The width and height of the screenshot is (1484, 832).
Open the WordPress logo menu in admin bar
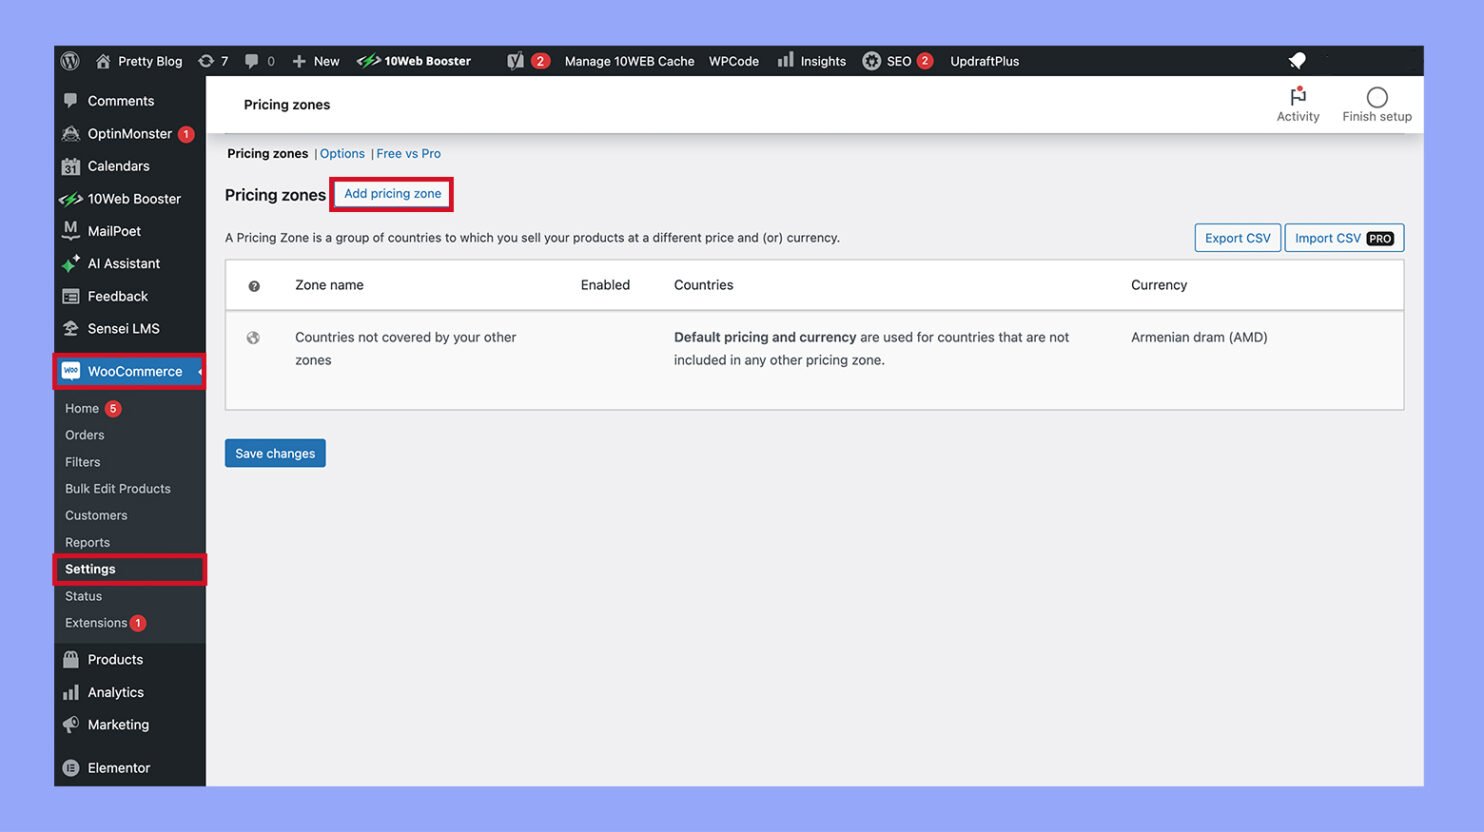click(x=70, y=61)
